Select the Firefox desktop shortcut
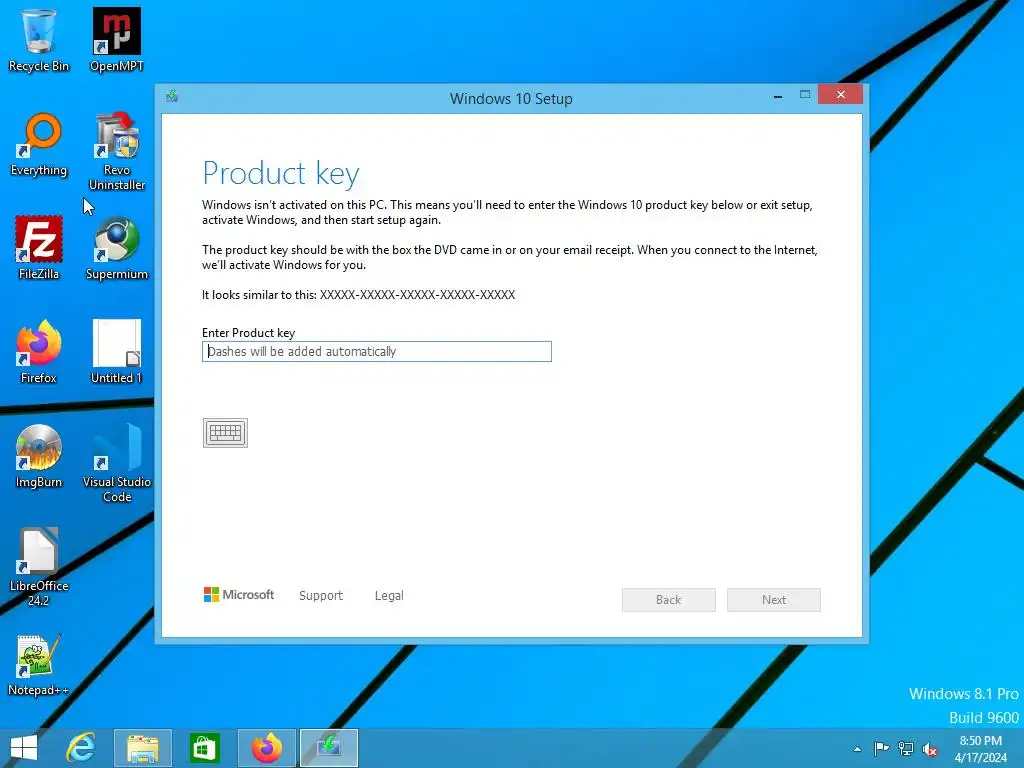Image resolution: width=1024 pixels, height=768 pixels. 39,352
